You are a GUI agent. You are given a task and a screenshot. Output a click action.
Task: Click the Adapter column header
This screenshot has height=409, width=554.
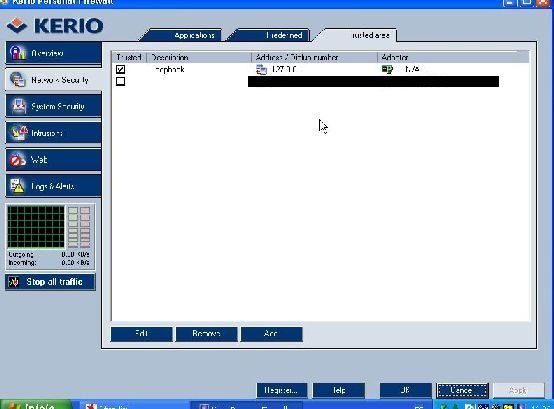tap(453, 57)
